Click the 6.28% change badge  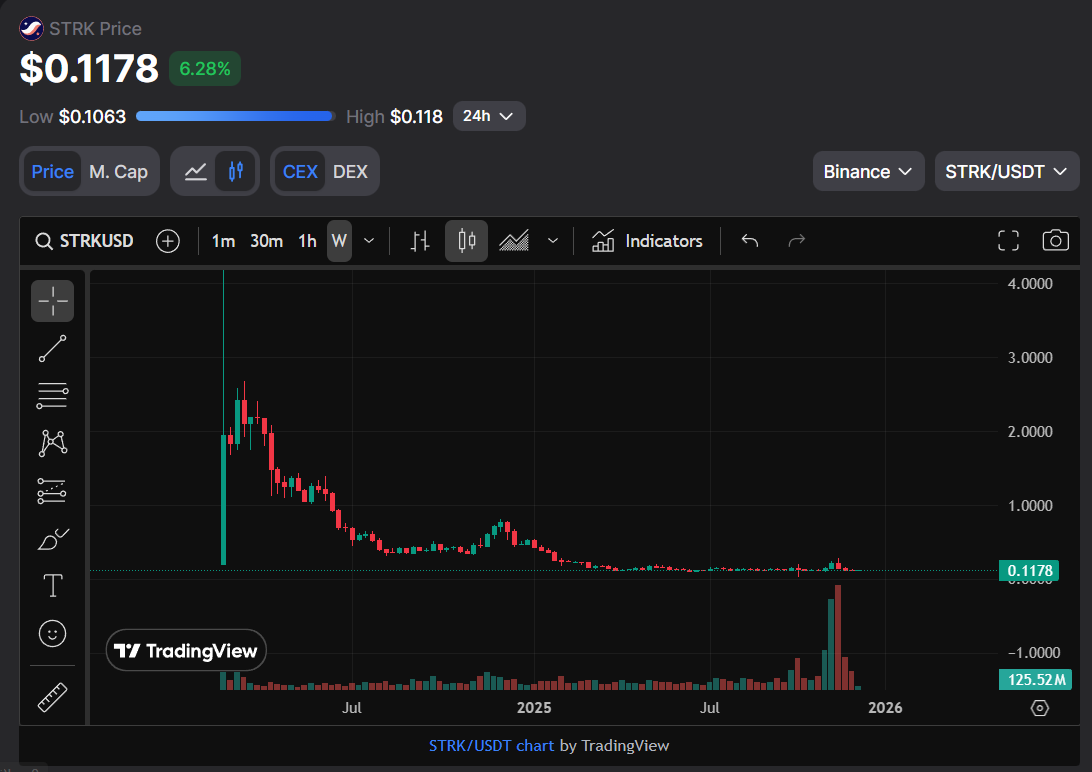pos(205,69)
